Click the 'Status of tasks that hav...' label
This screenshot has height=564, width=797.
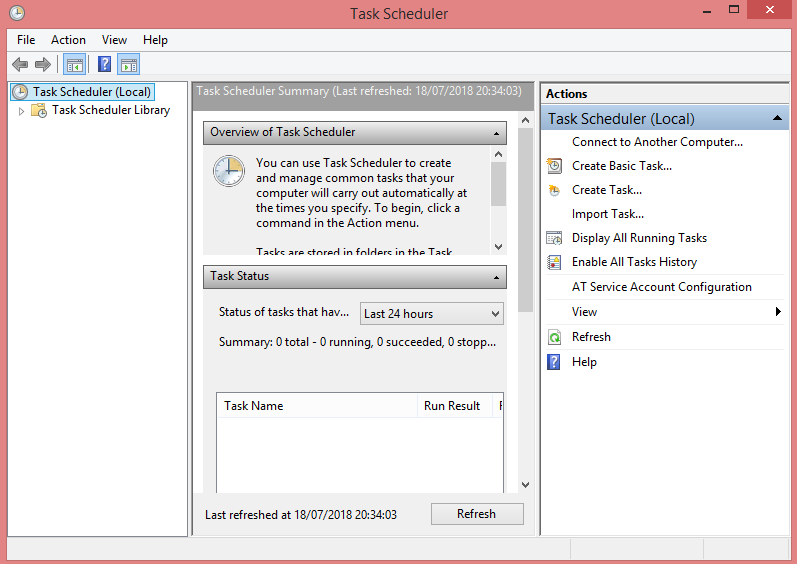284,312
